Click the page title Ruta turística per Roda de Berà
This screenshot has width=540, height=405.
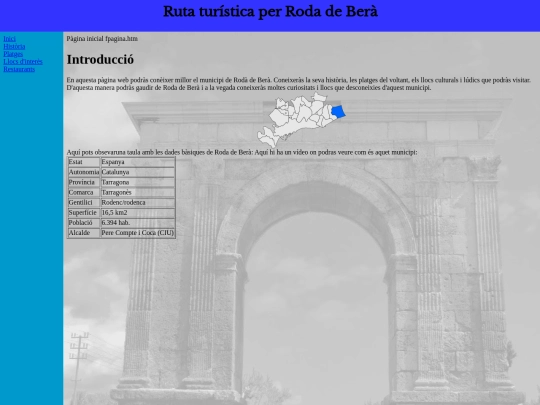tap(270, 11)
